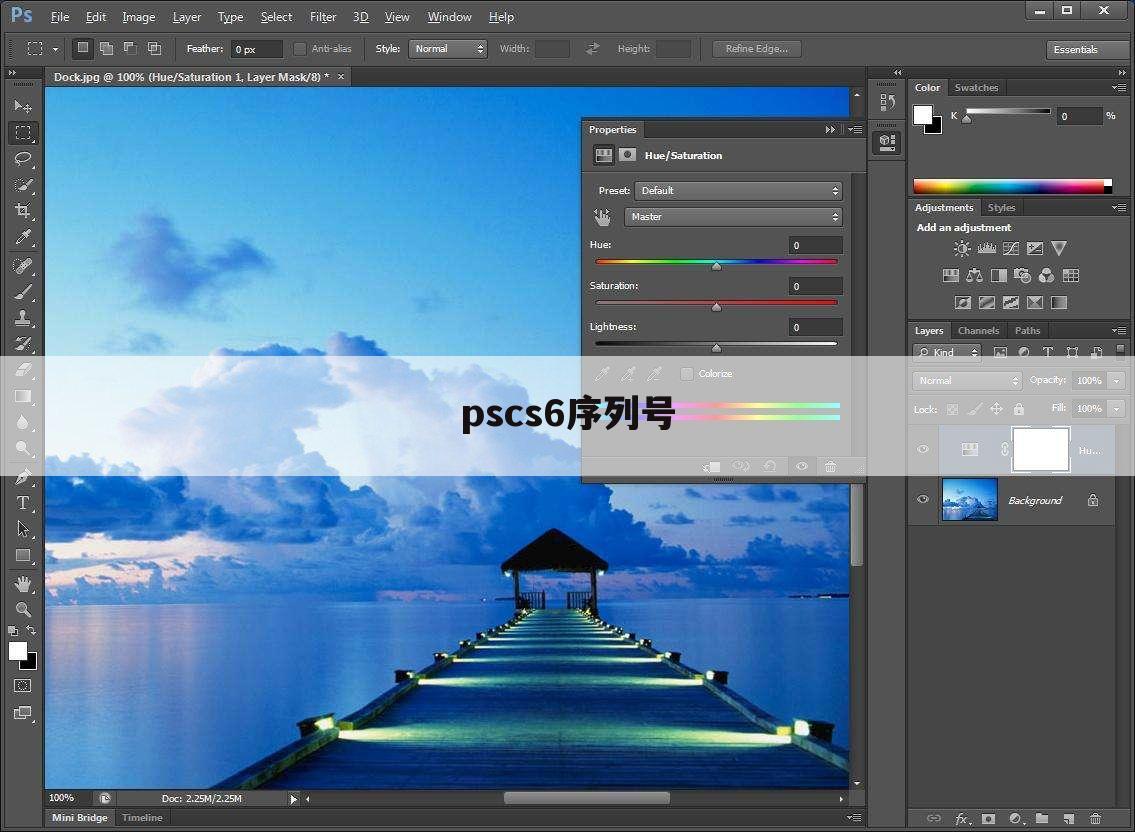
Task: Hide the Background layer
Action: point(923,499)
